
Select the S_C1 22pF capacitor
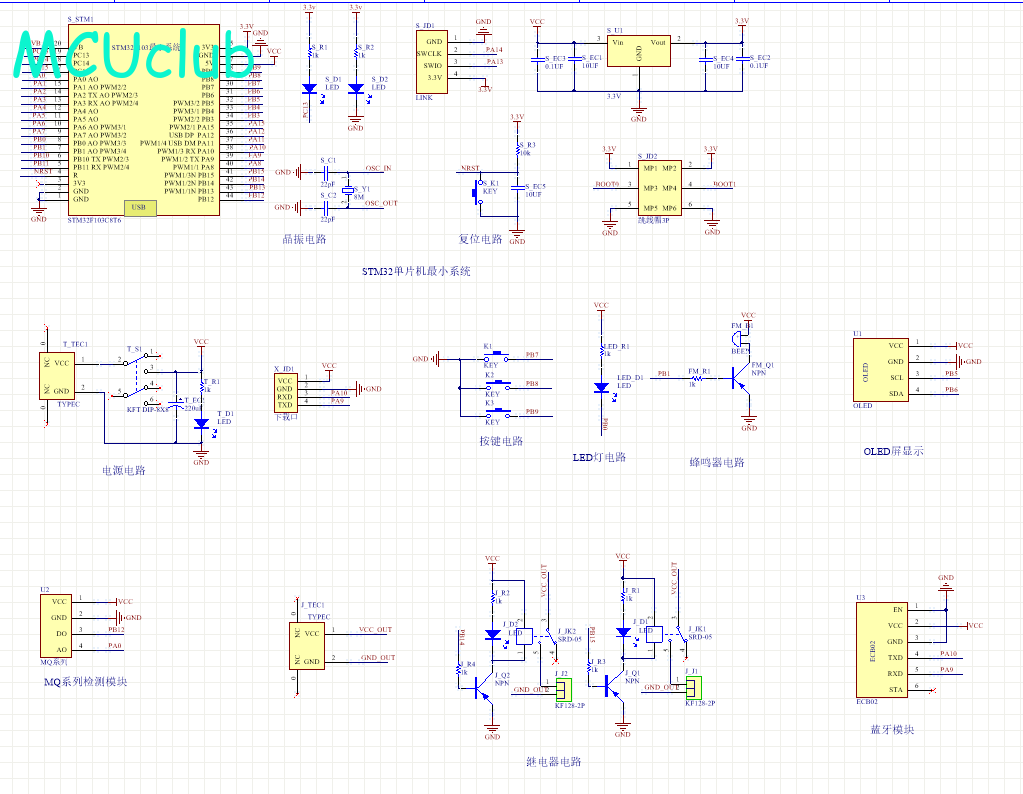[328, 172]
